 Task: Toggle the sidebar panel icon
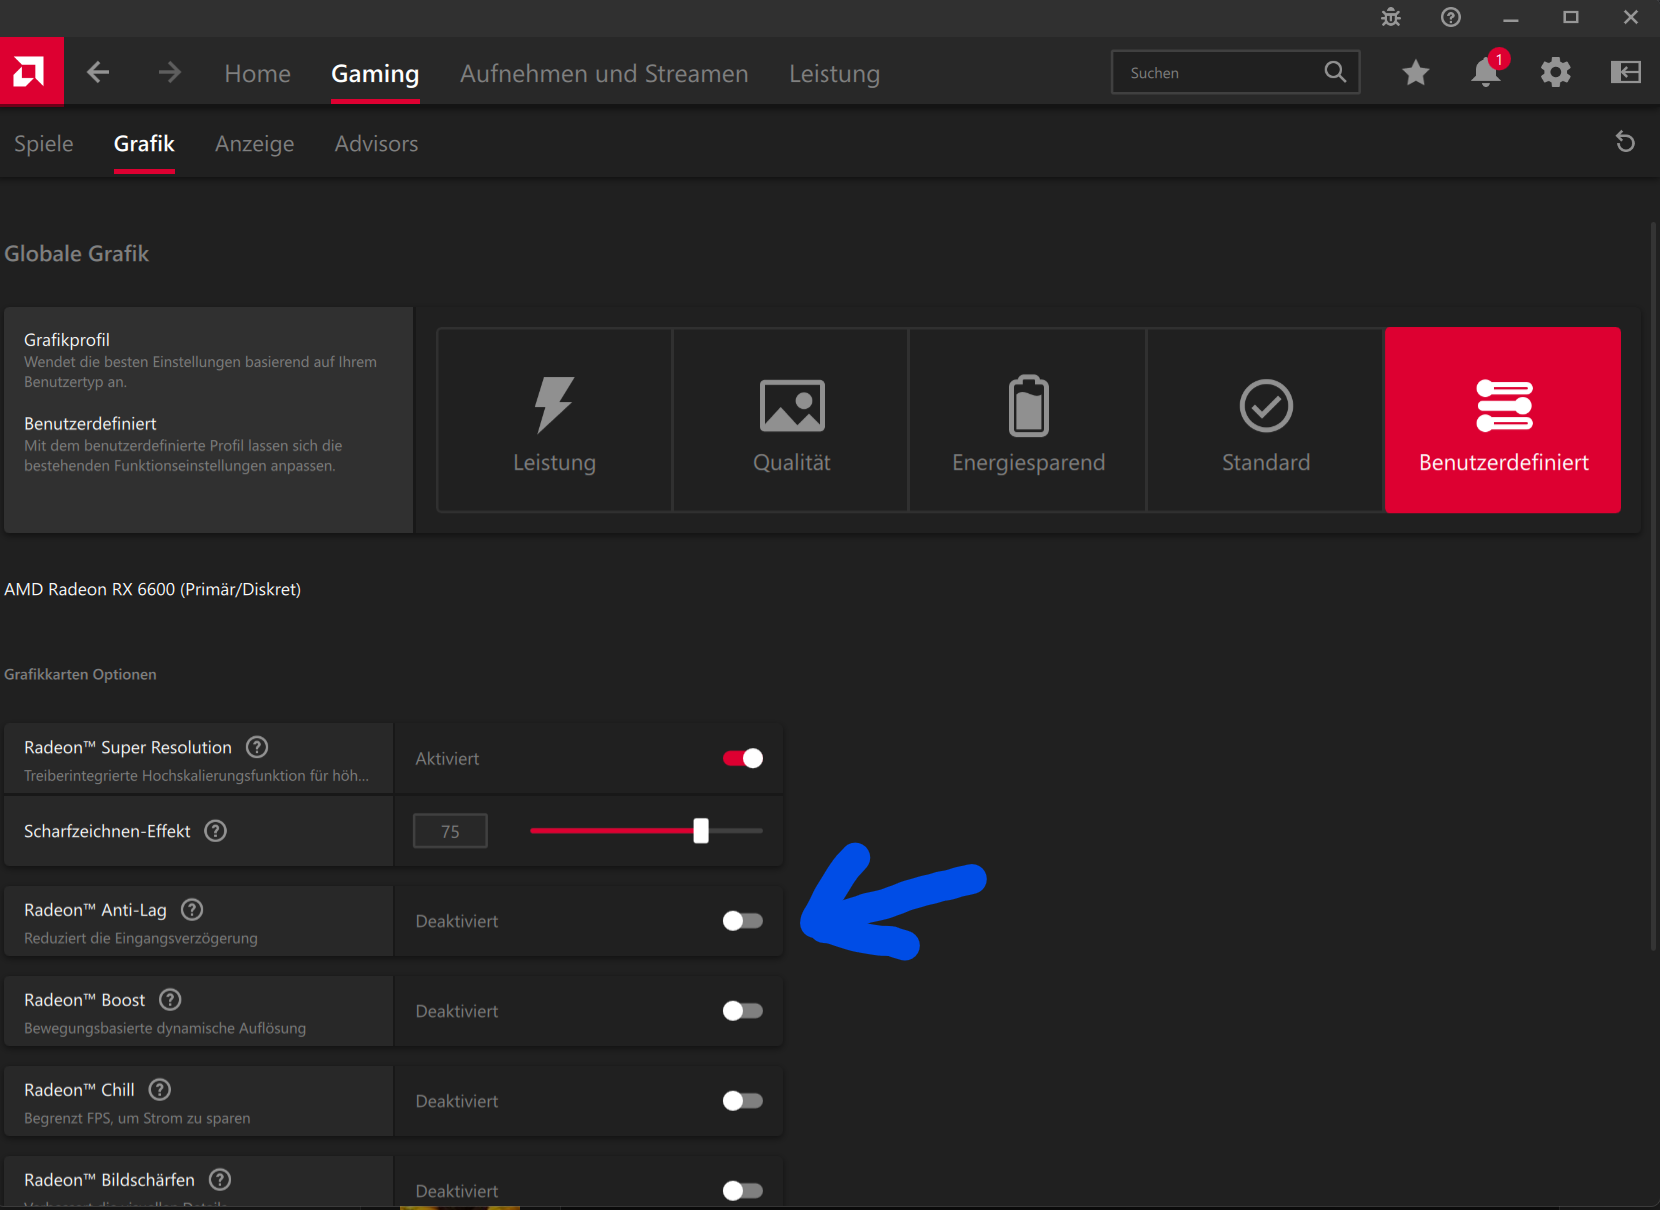[1626, 72]
